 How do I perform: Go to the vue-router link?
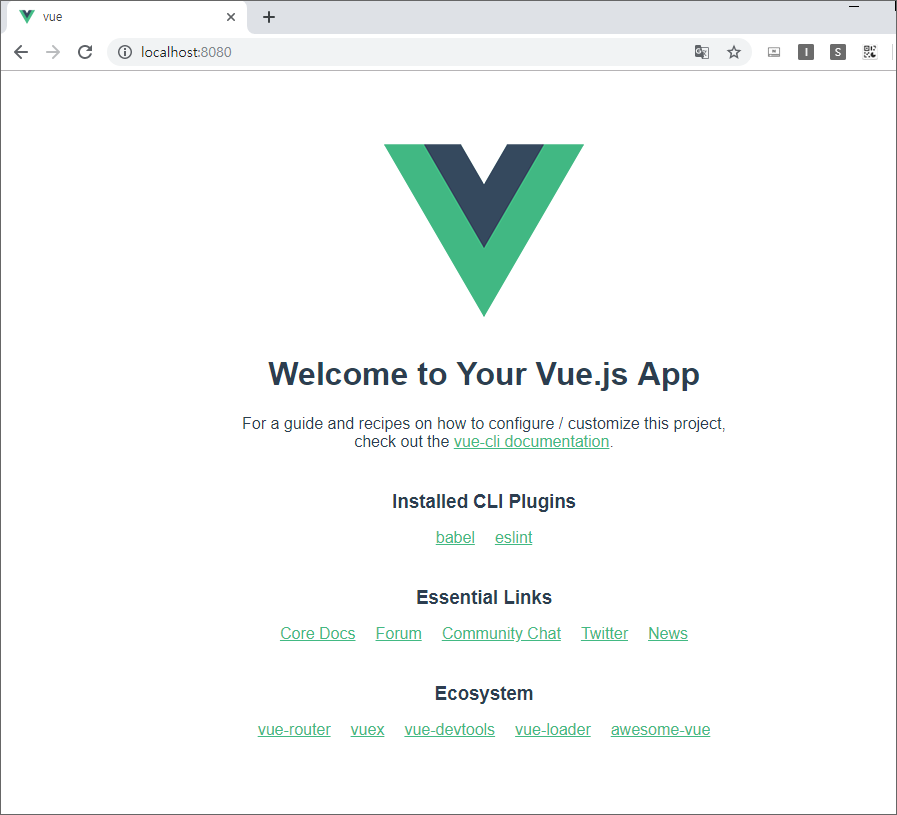click(294, 730)
